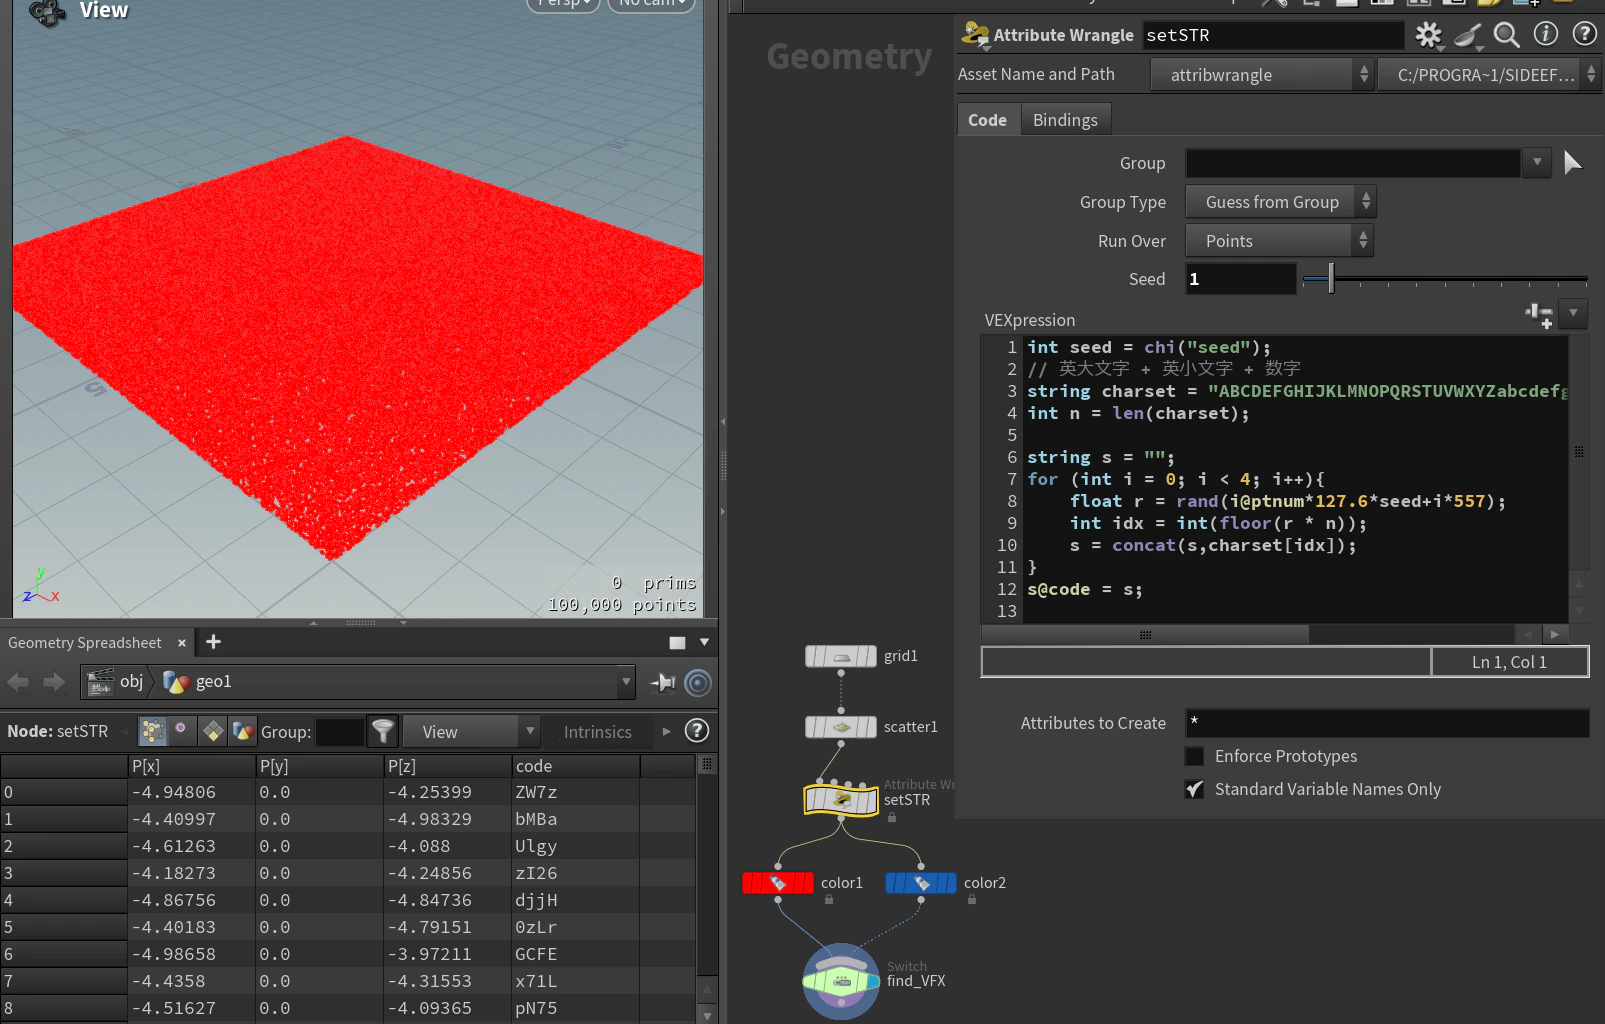Open the asset path C:/PROGRA~1 dropdown
Screen dimensions: 1605x1024
(1489, 75)
